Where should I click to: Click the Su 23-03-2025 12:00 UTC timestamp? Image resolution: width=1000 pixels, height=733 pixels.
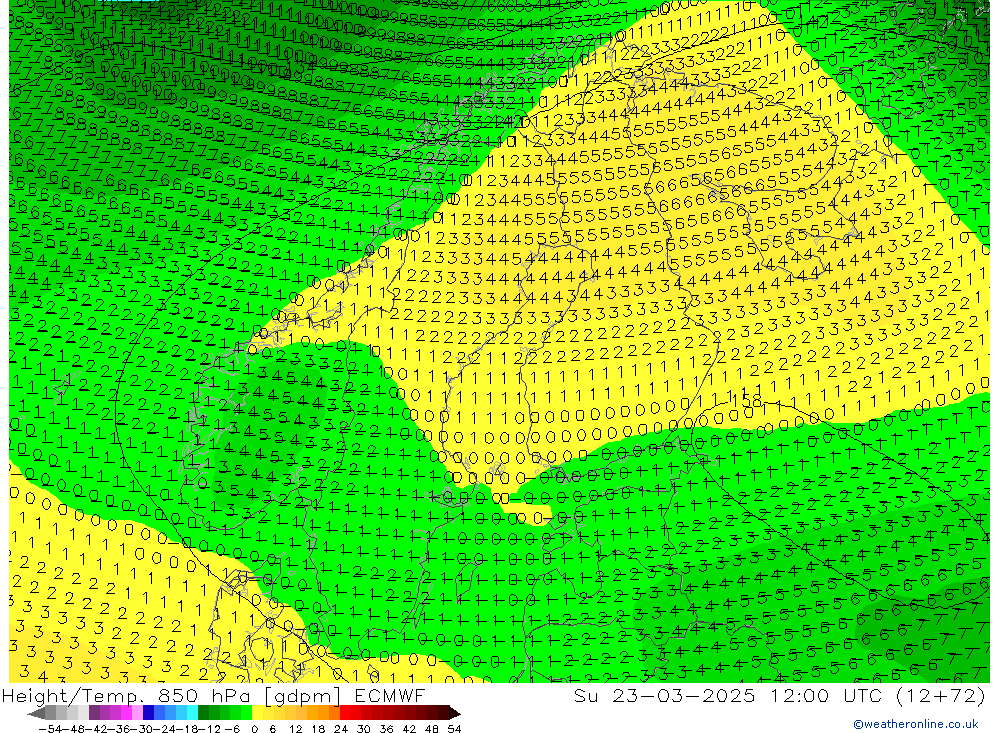click(x=728, y=695)
